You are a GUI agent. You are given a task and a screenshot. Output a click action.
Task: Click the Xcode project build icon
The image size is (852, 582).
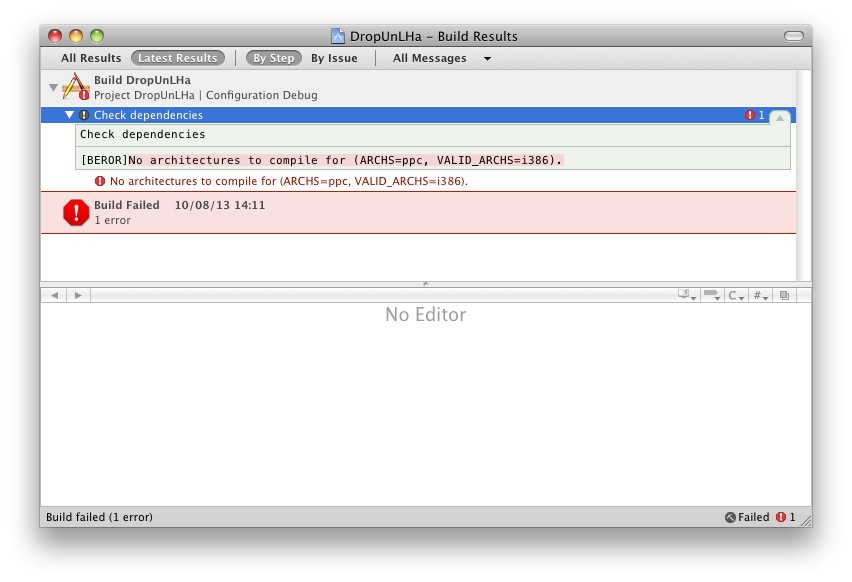coord(76,86)
